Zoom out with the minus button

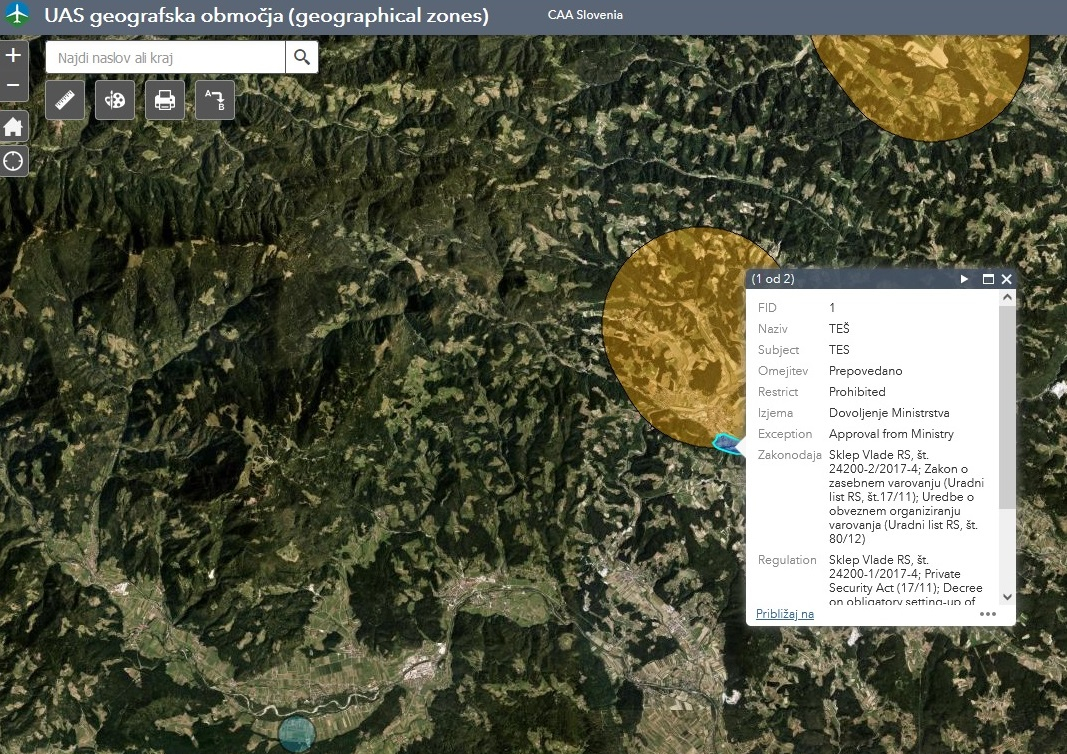tap(13, 86)
